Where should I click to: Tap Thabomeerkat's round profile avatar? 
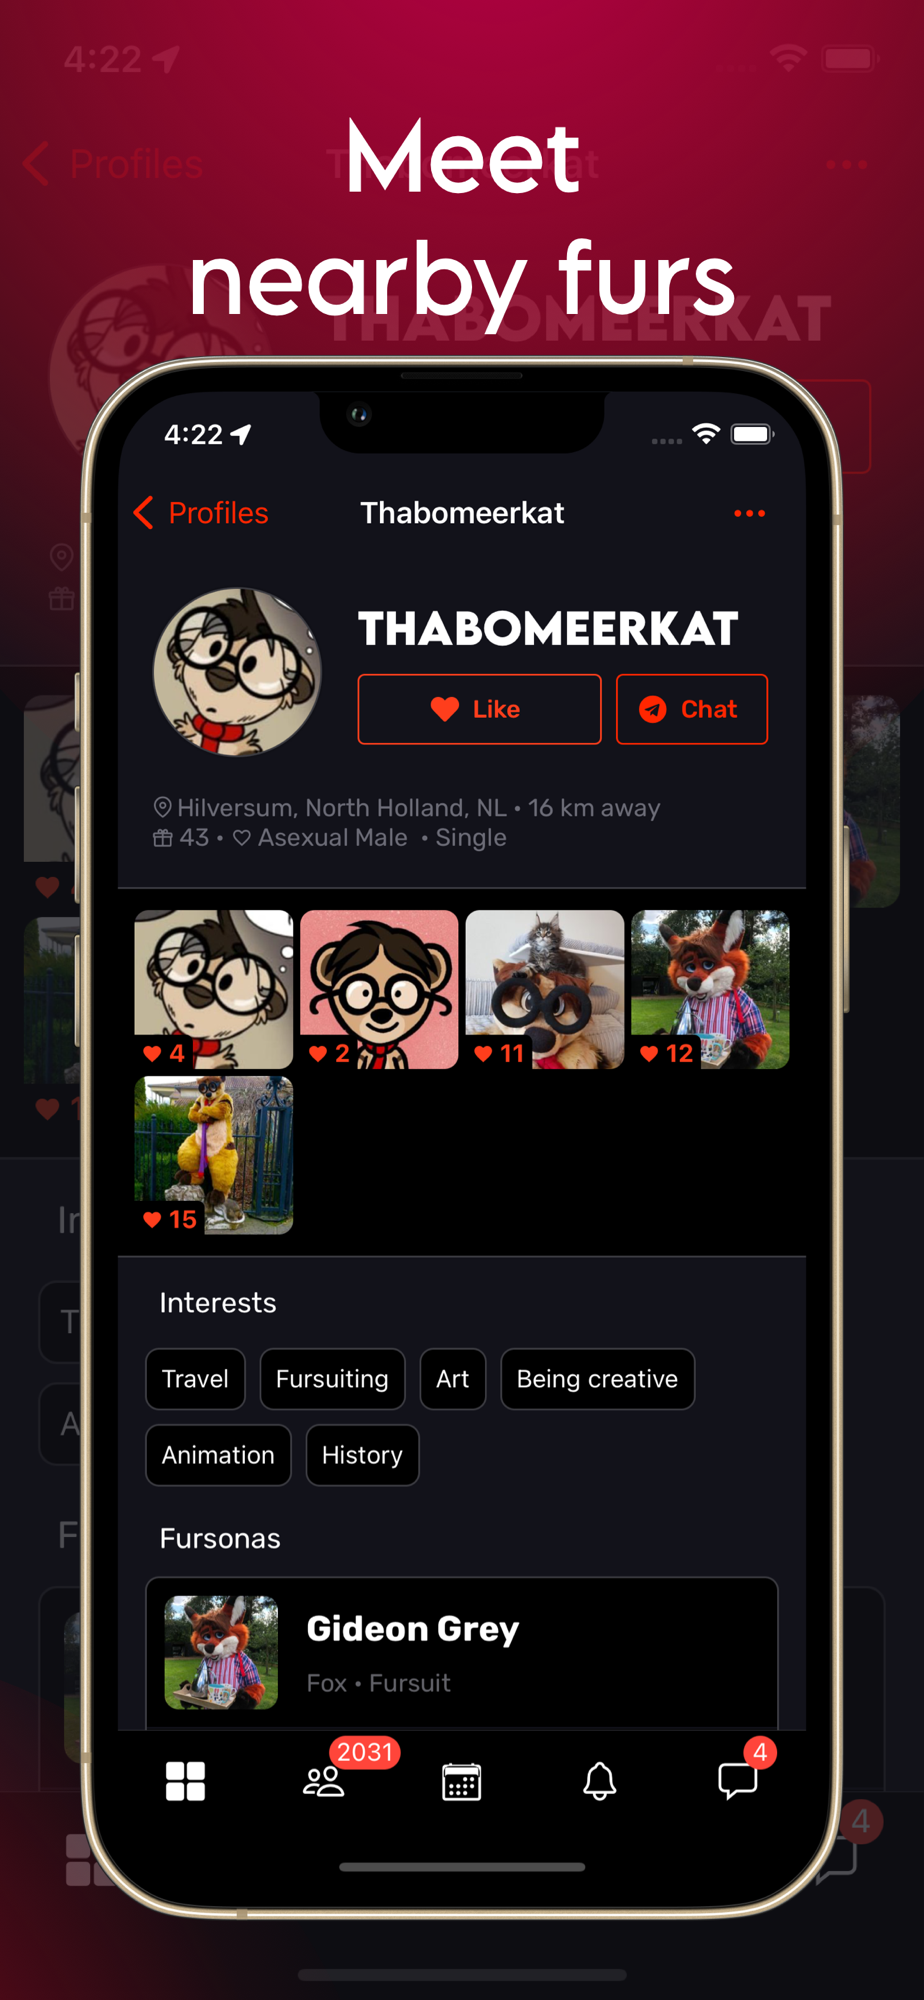pyautogui.click(x=237, y=671)
